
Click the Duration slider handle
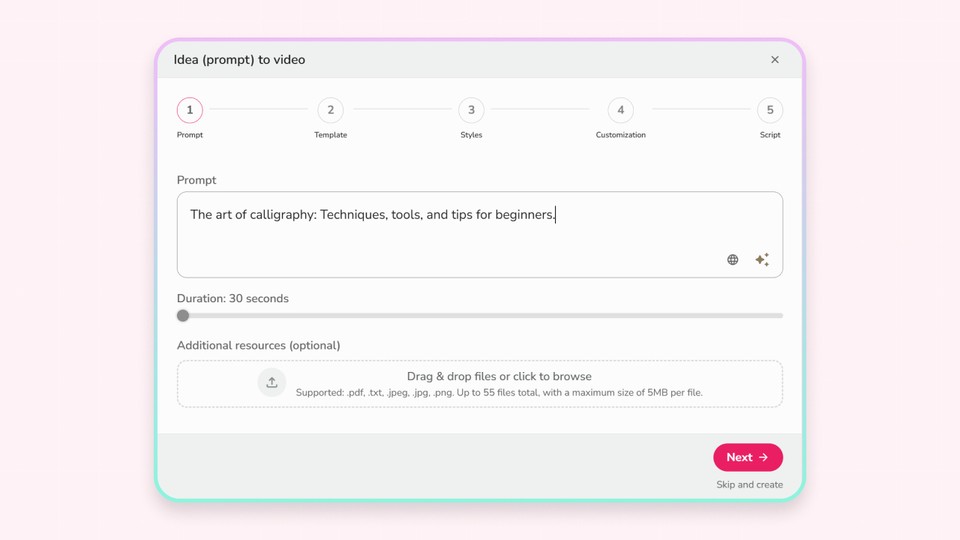[183, 316]
